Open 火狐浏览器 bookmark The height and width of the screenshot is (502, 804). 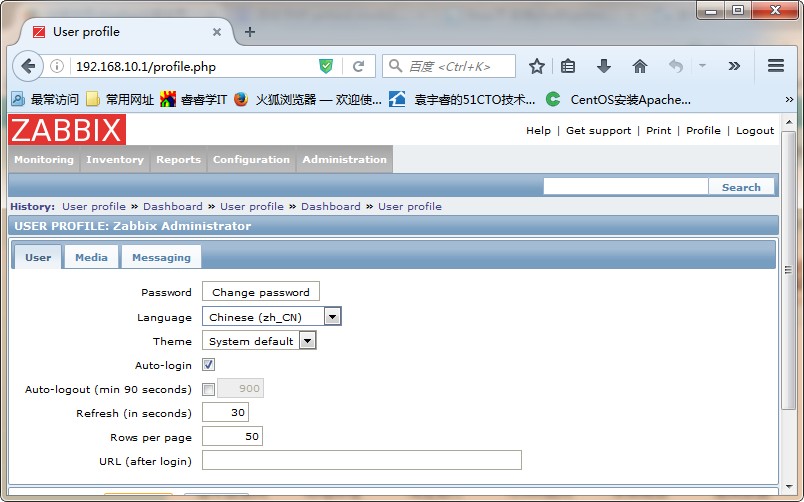pos(308,99)
